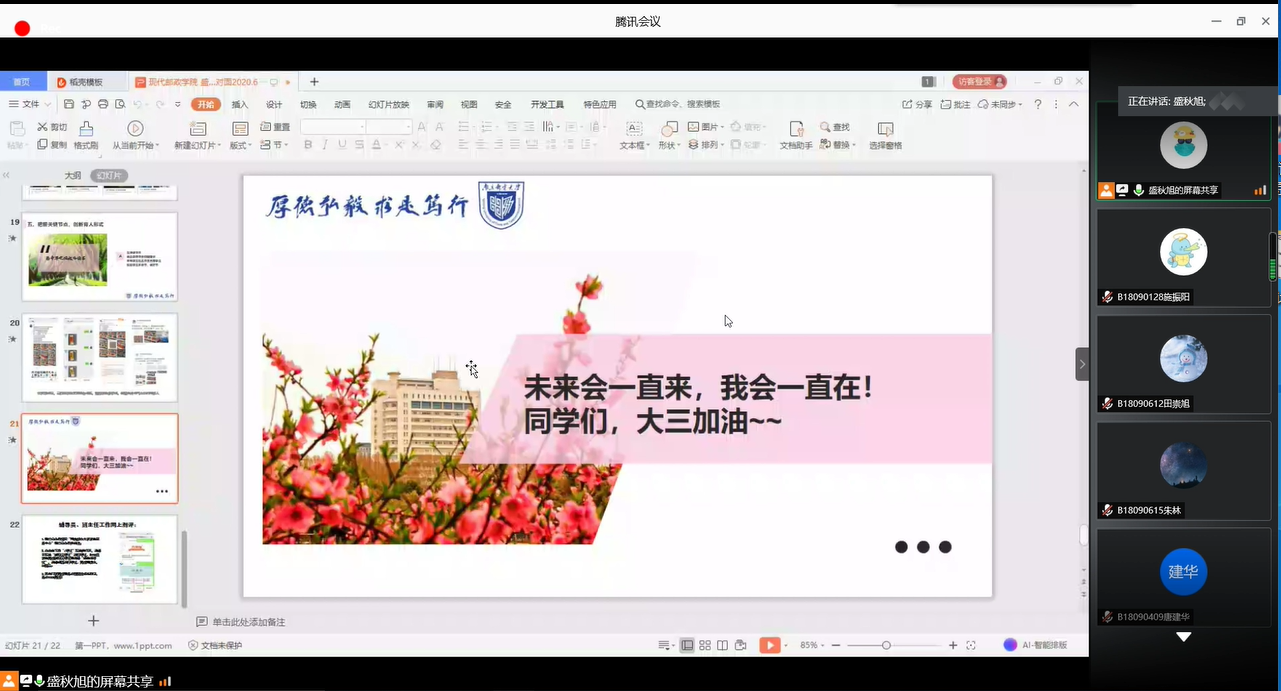Click the 首页 home tab
Screen dimensions: 1281x691
[x=21, y=82]
